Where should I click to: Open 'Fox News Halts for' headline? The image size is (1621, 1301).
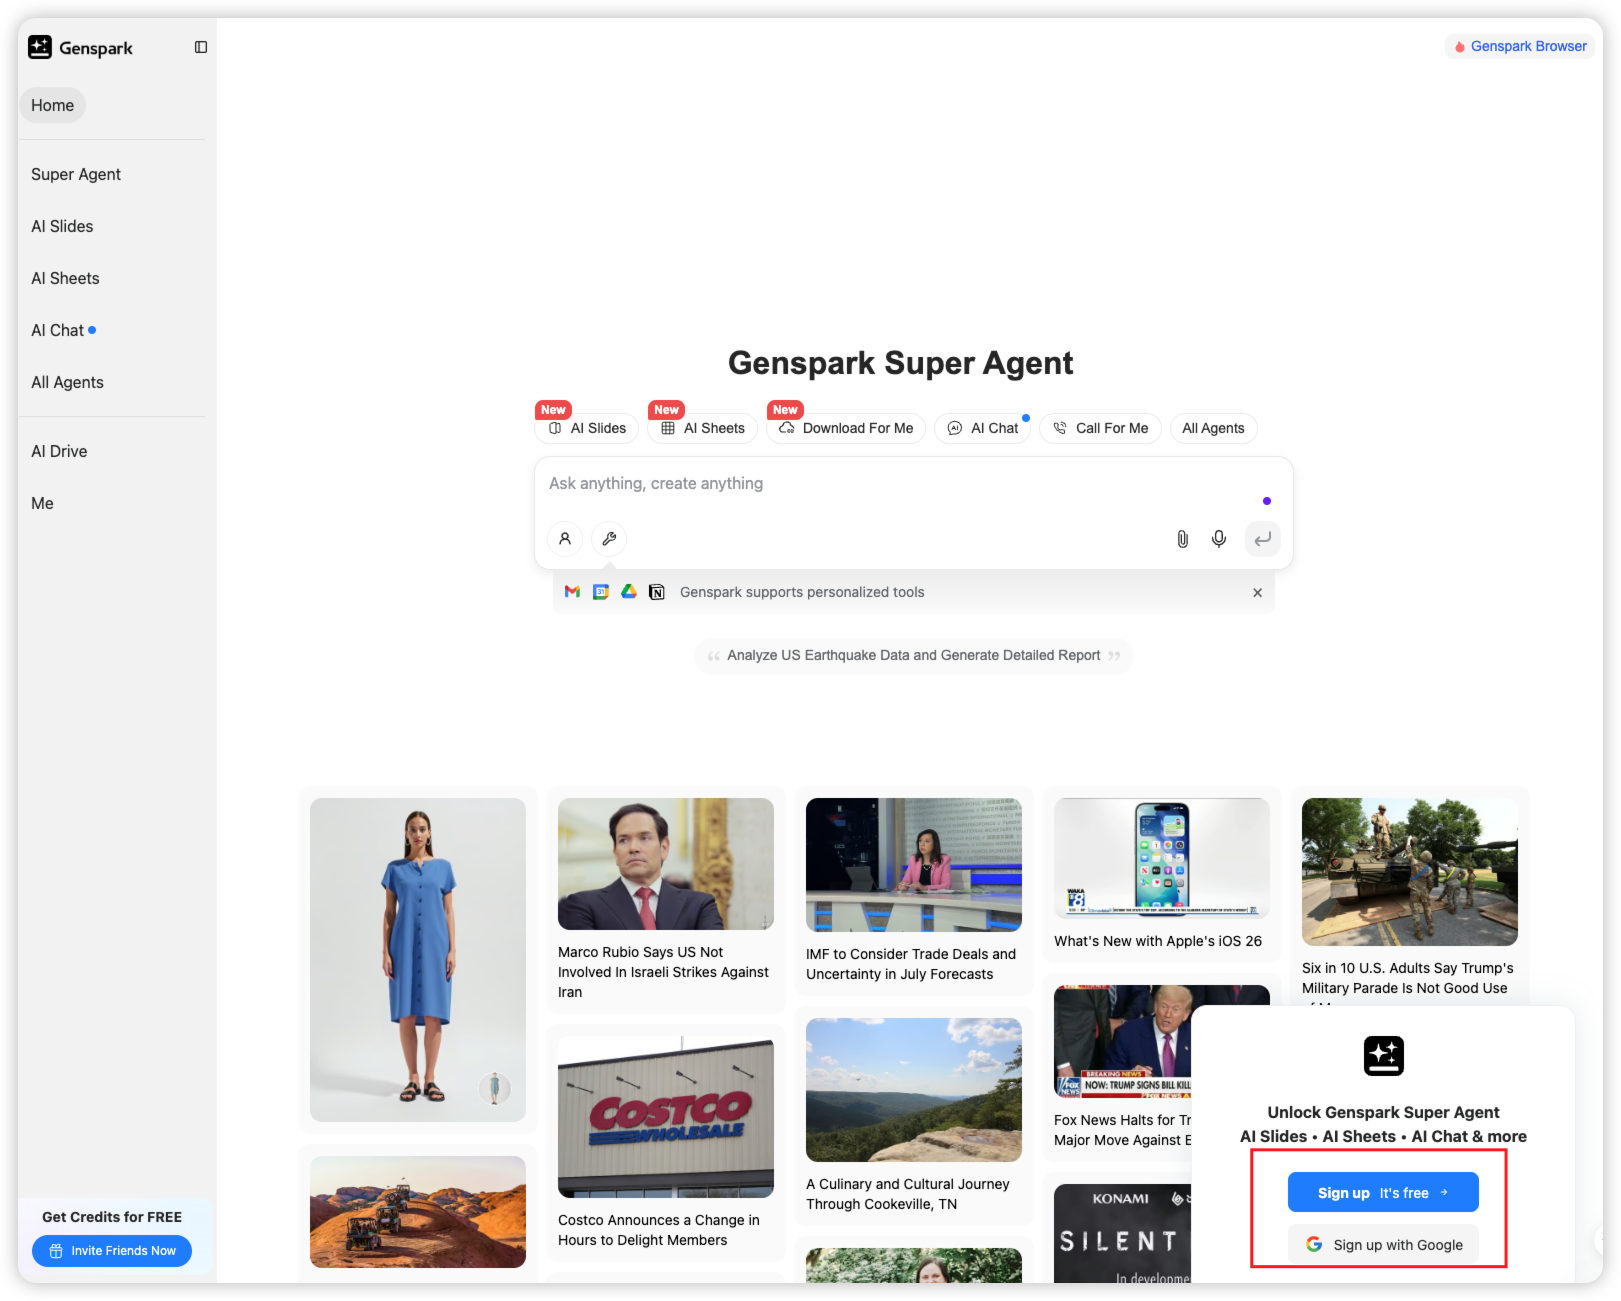tap(1122, 1130)
